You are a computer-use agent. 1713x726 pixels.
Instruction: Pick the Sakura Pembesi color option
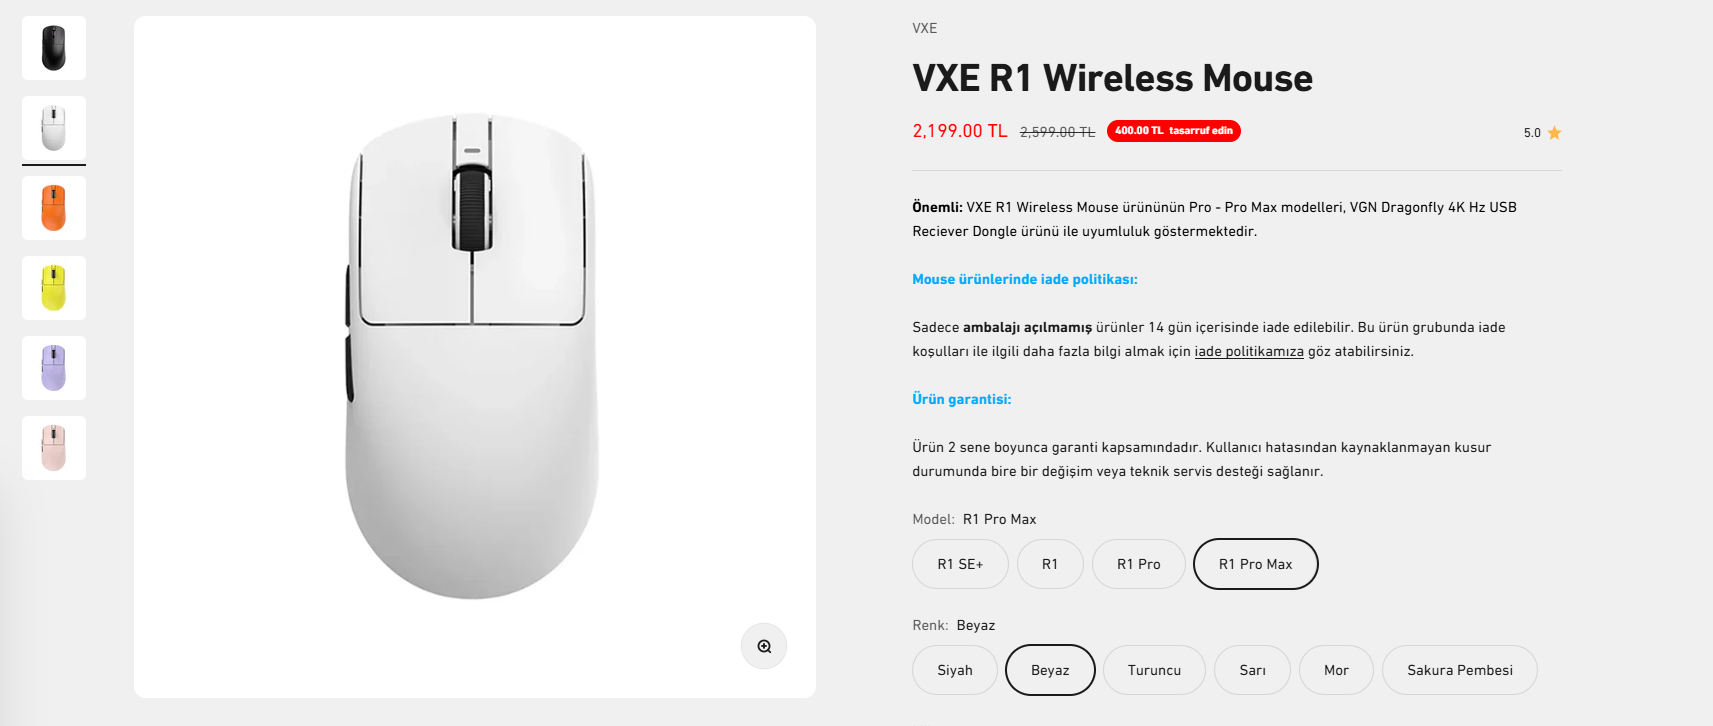click(x=1459, y=670)
